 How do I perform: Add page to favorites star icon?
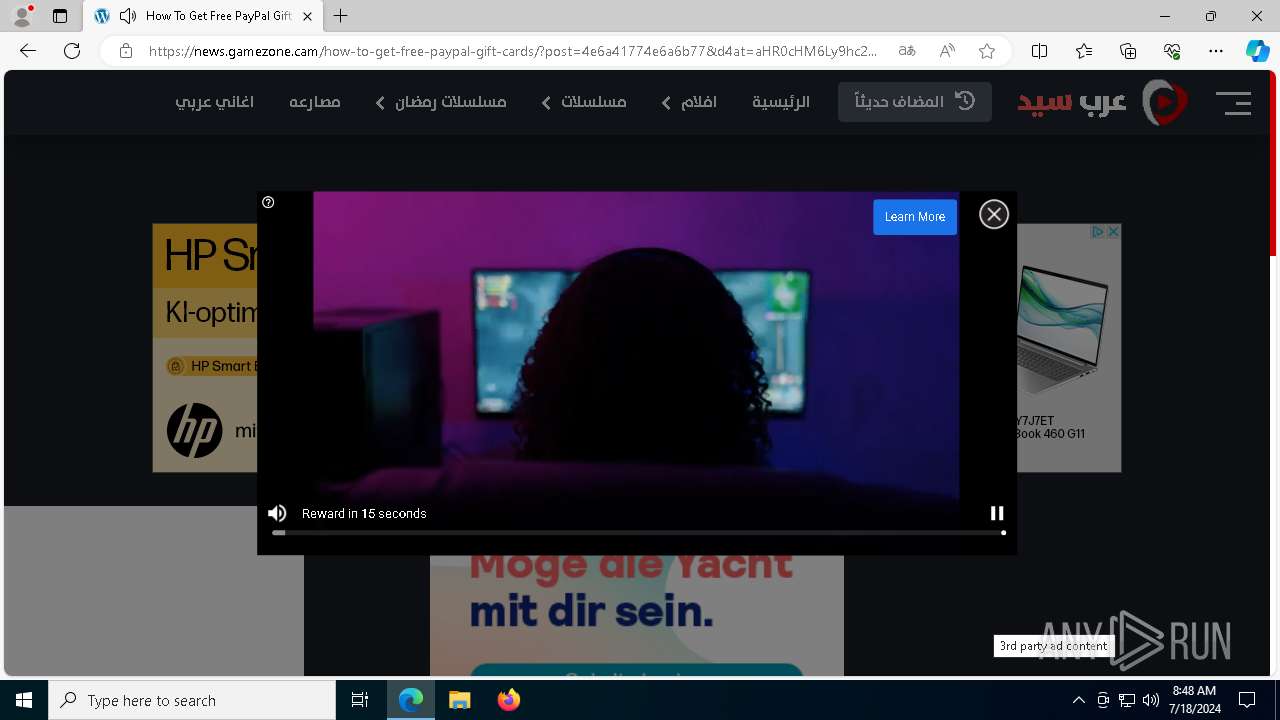click(987, 51)
